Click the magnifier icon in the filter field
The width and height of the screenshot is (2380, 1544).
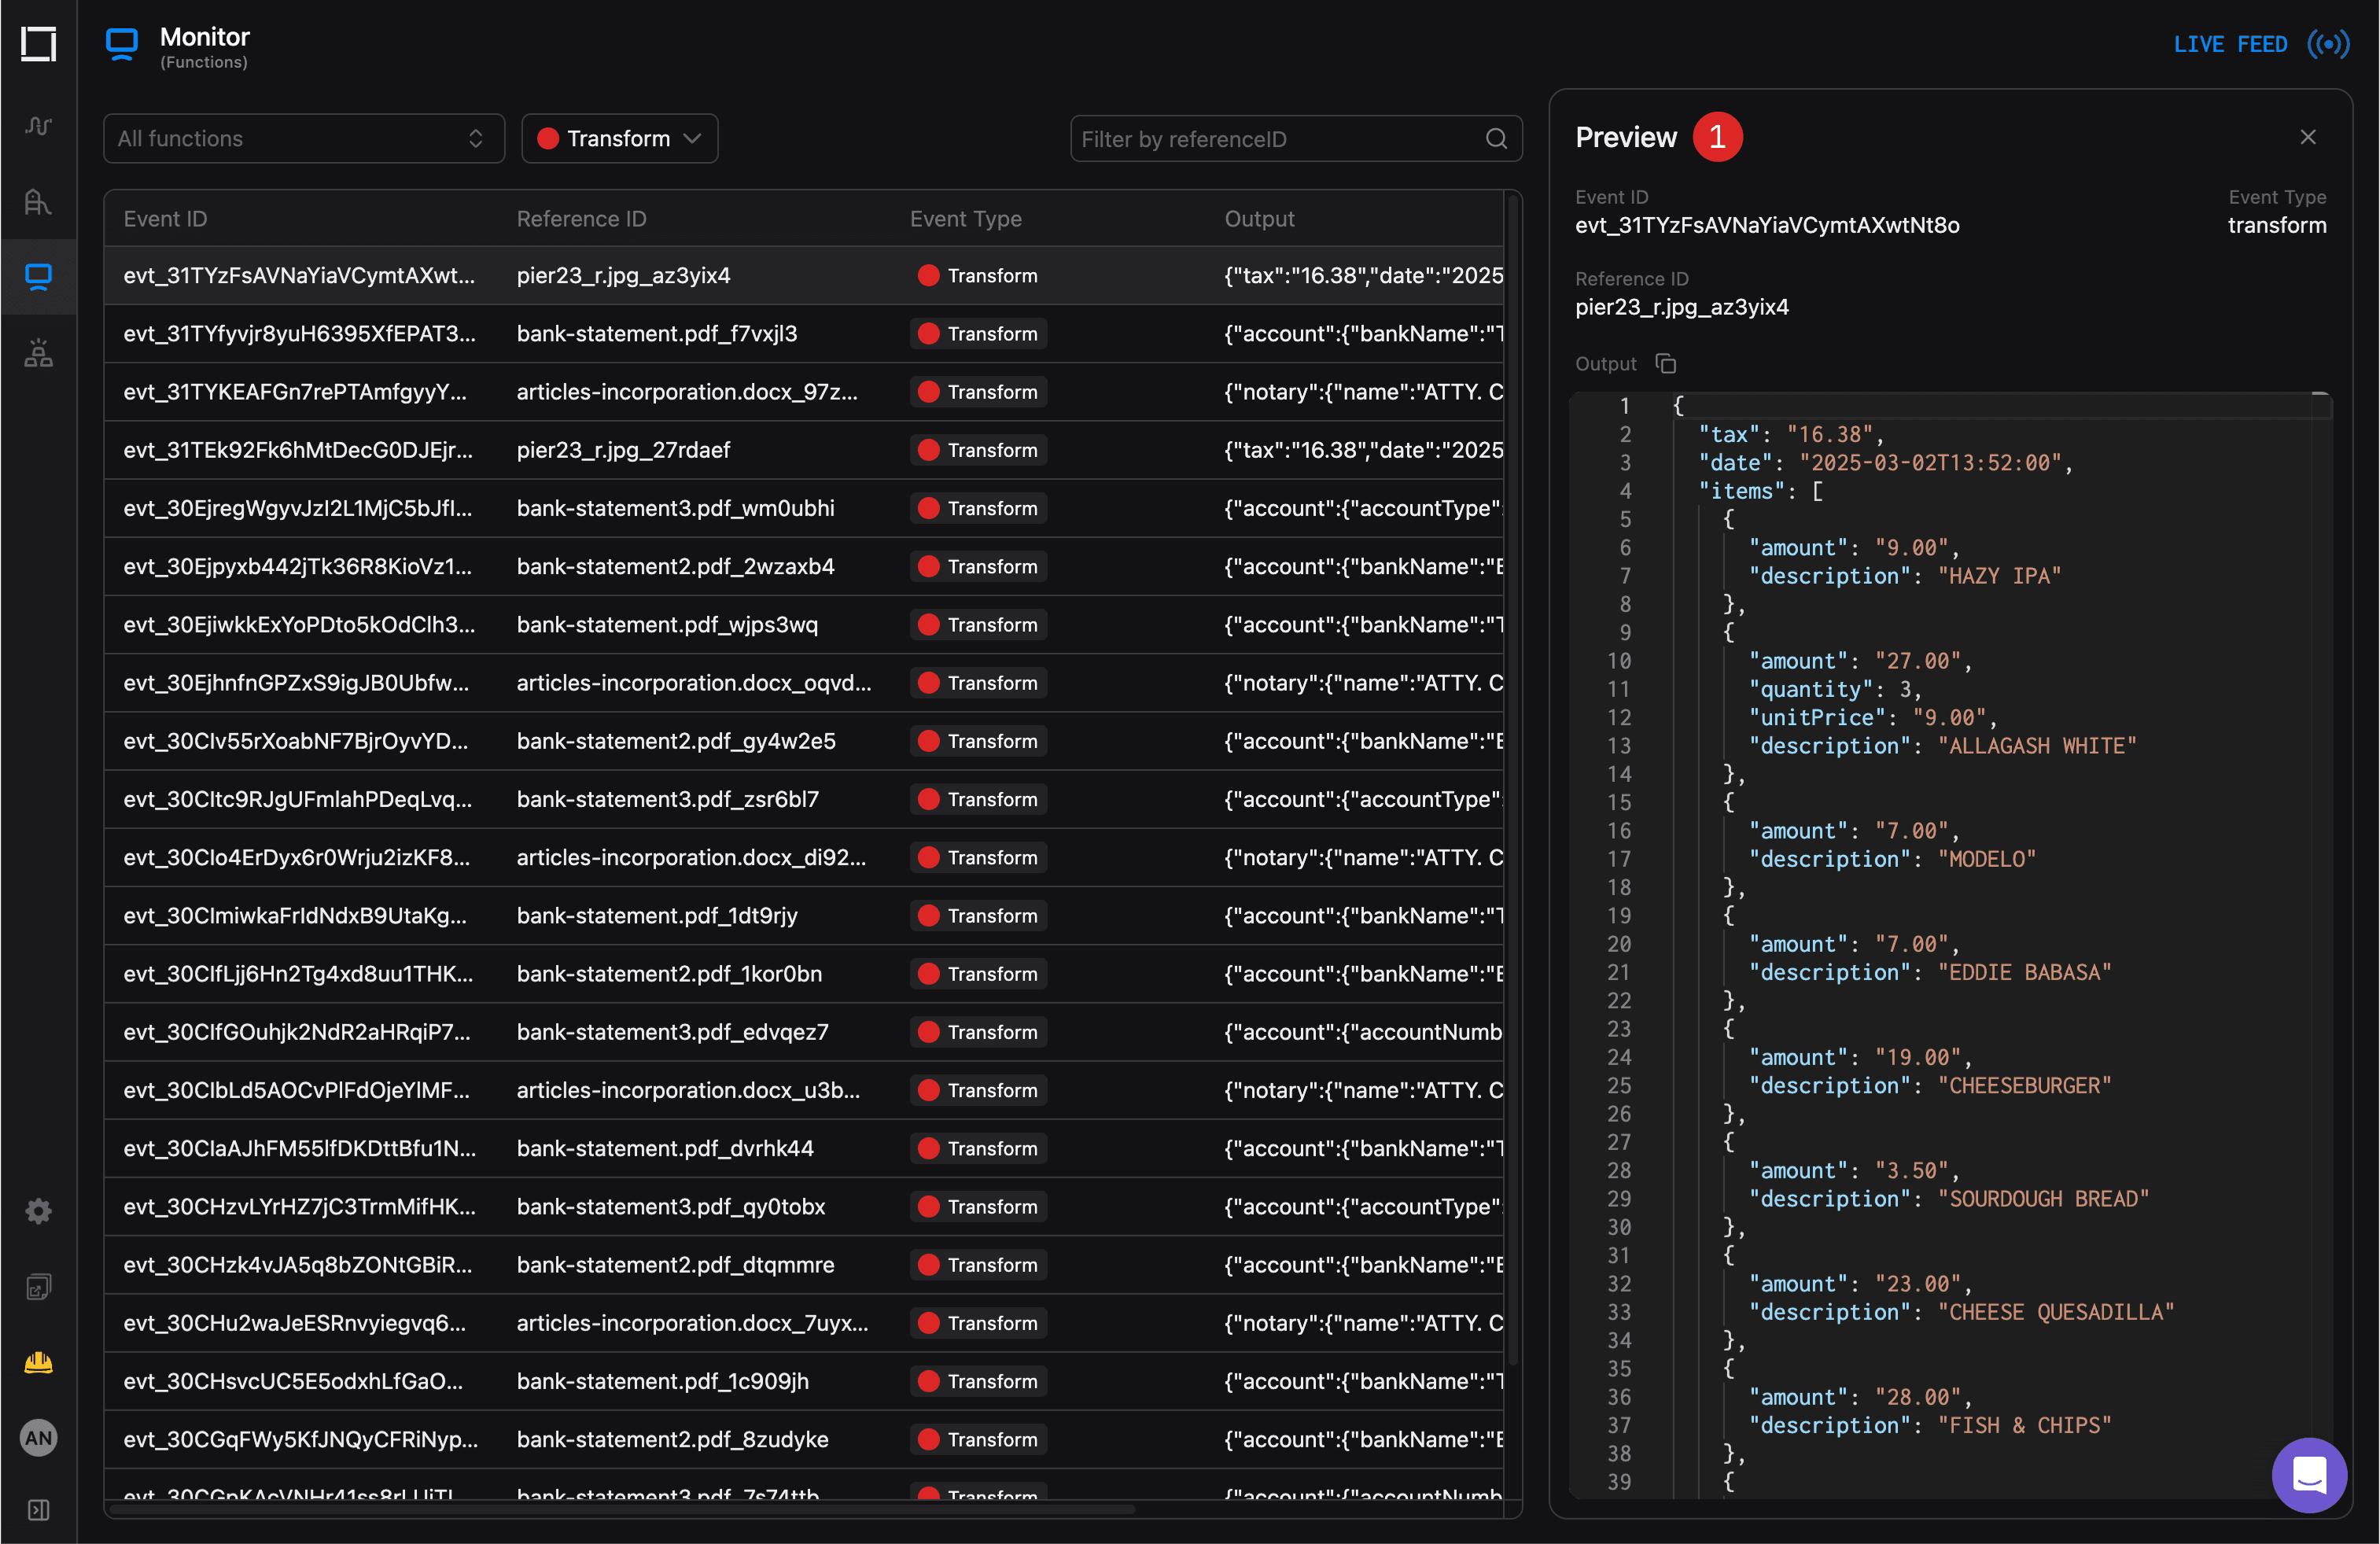point(1496,138)
